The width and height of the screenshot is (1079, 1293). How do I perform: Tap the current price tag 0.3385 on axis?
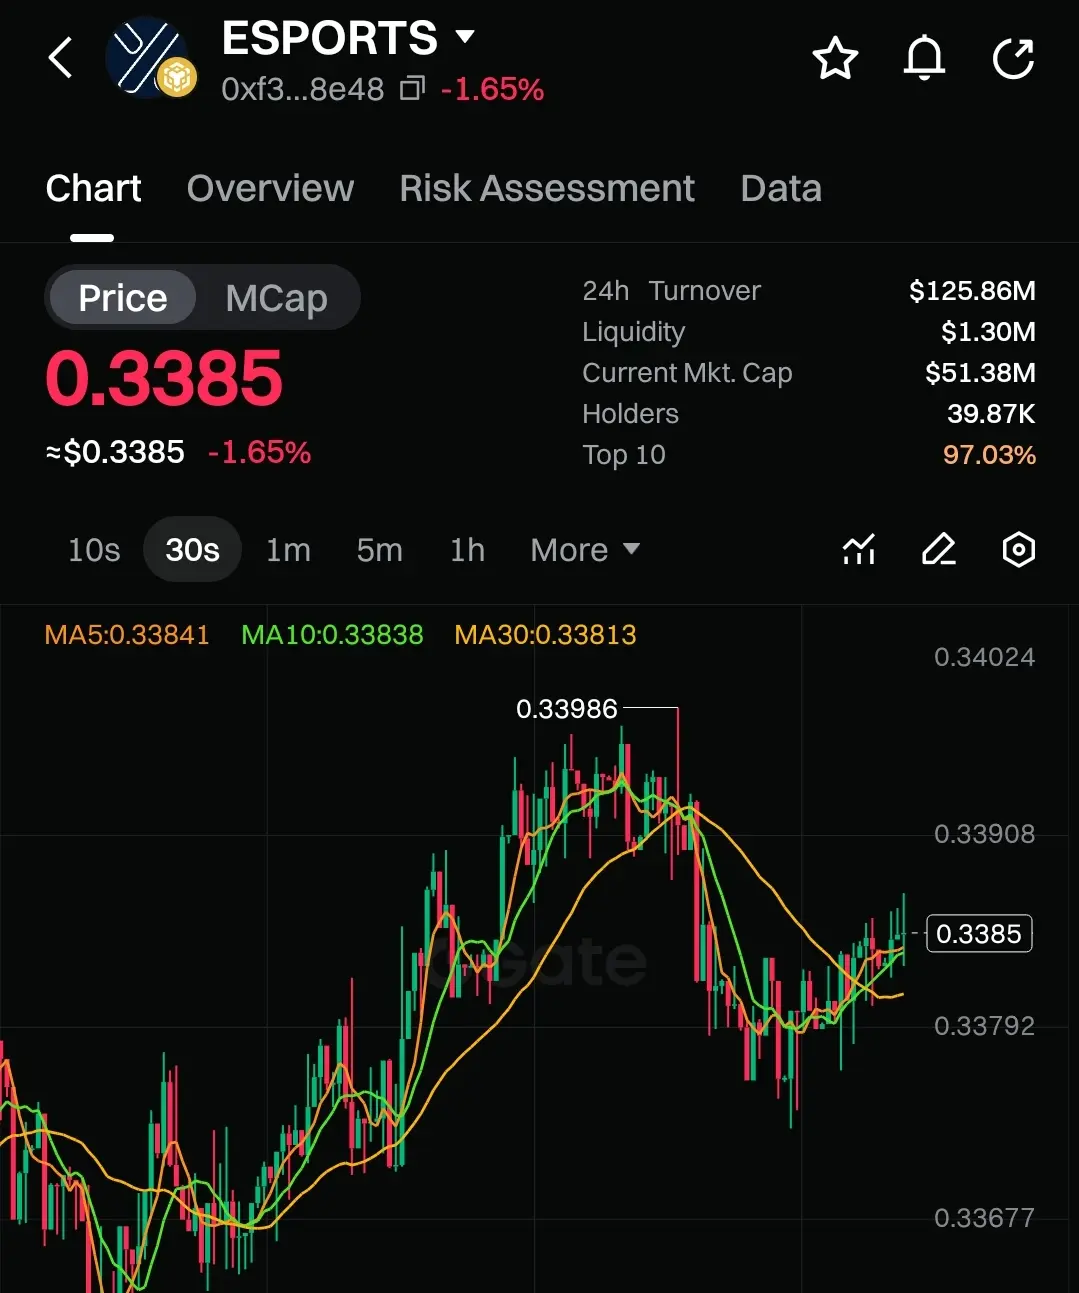pos(979,934)
